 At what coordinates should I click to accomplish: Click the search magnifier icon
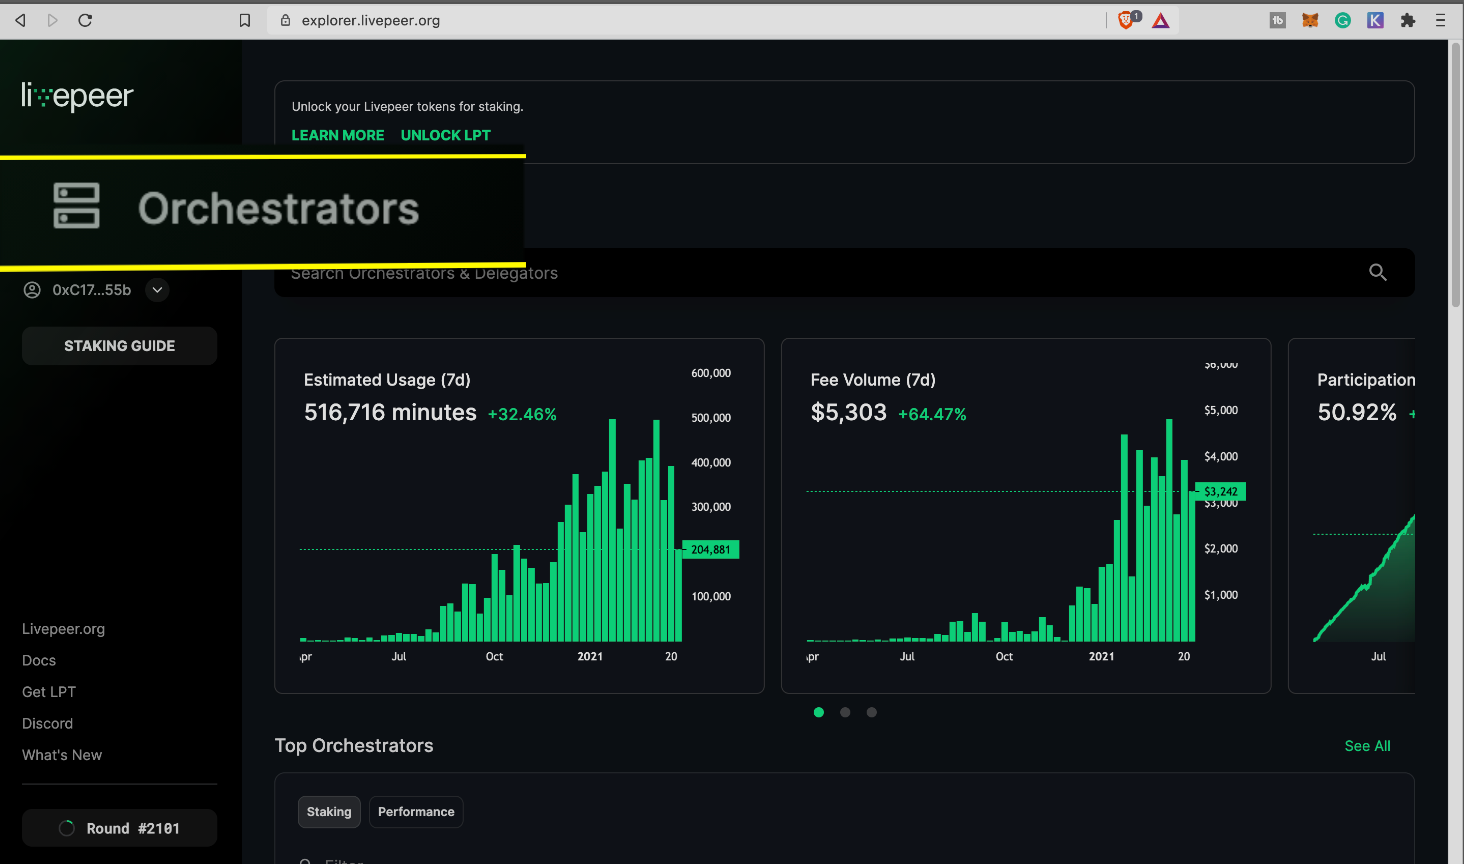pos(1378,272)
